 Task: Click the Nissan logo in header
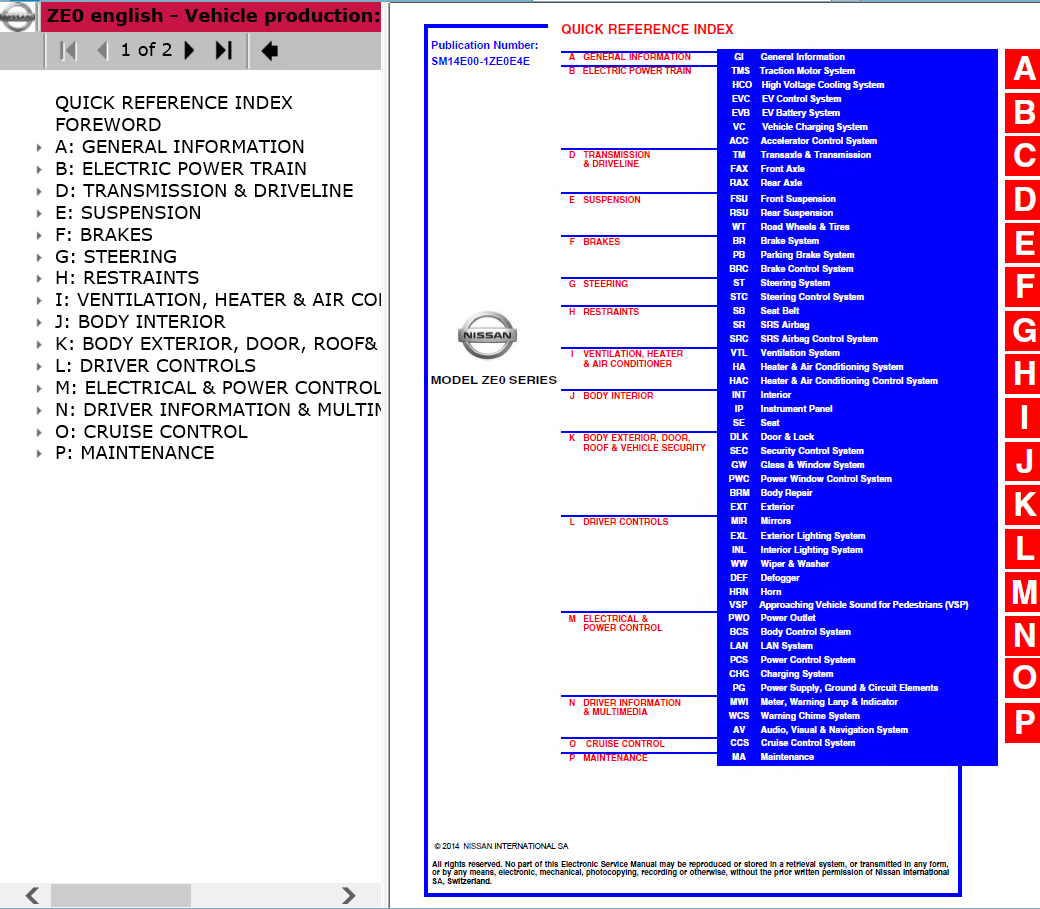[17, 17]
